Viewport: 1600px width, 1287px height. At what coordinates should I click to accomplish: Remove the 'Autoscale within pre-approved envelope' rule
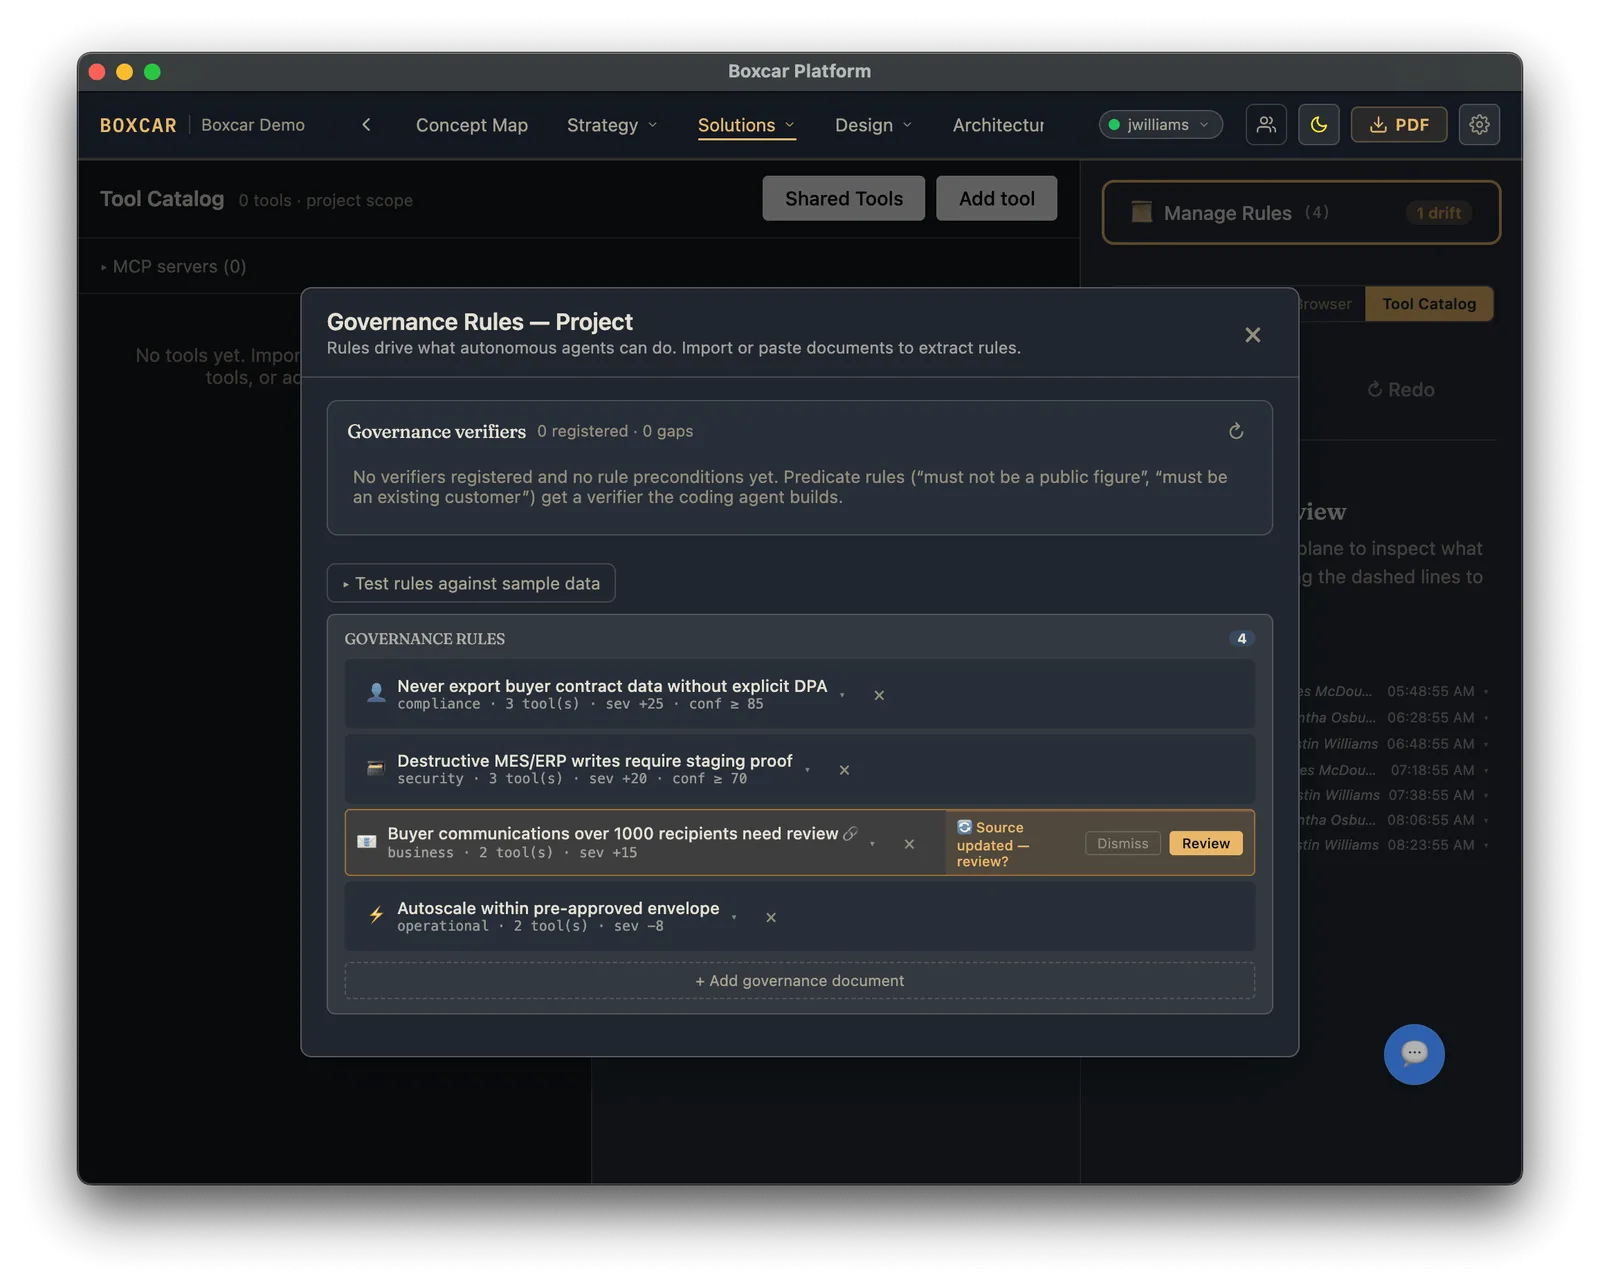point(771,917)
